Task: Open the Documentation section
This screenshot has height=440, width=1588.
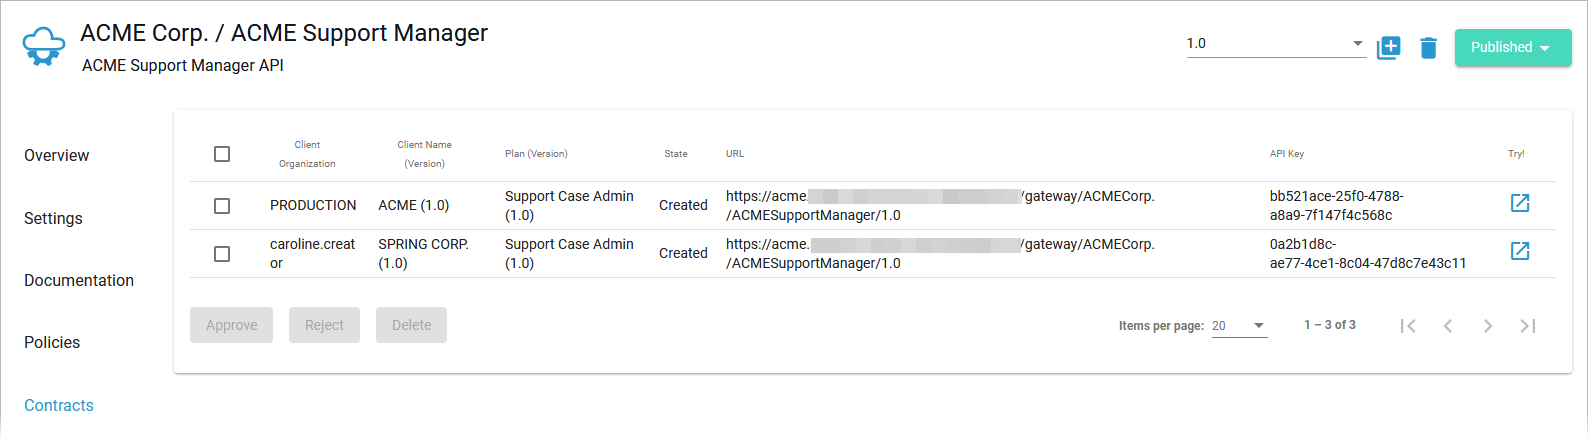Action: coord(79,280)
